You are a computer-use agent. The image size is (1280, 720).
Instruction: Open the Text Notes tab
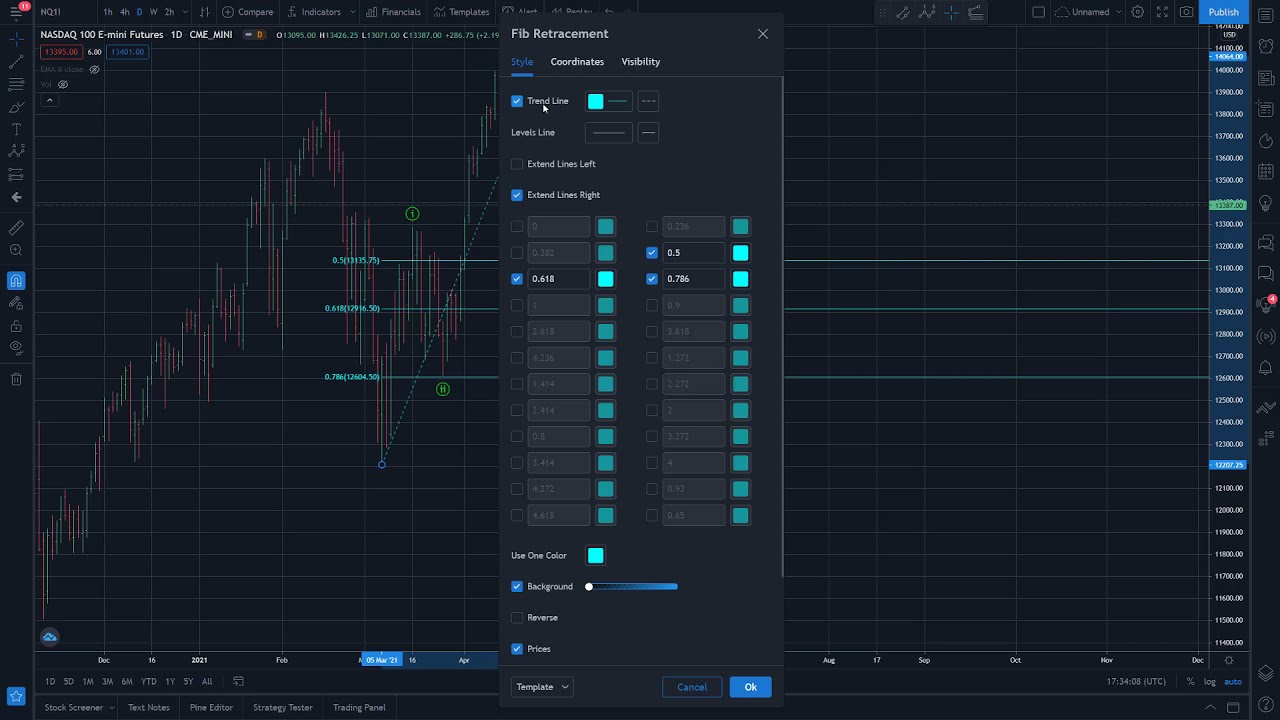pyautogui.click(x=148, y=708)
